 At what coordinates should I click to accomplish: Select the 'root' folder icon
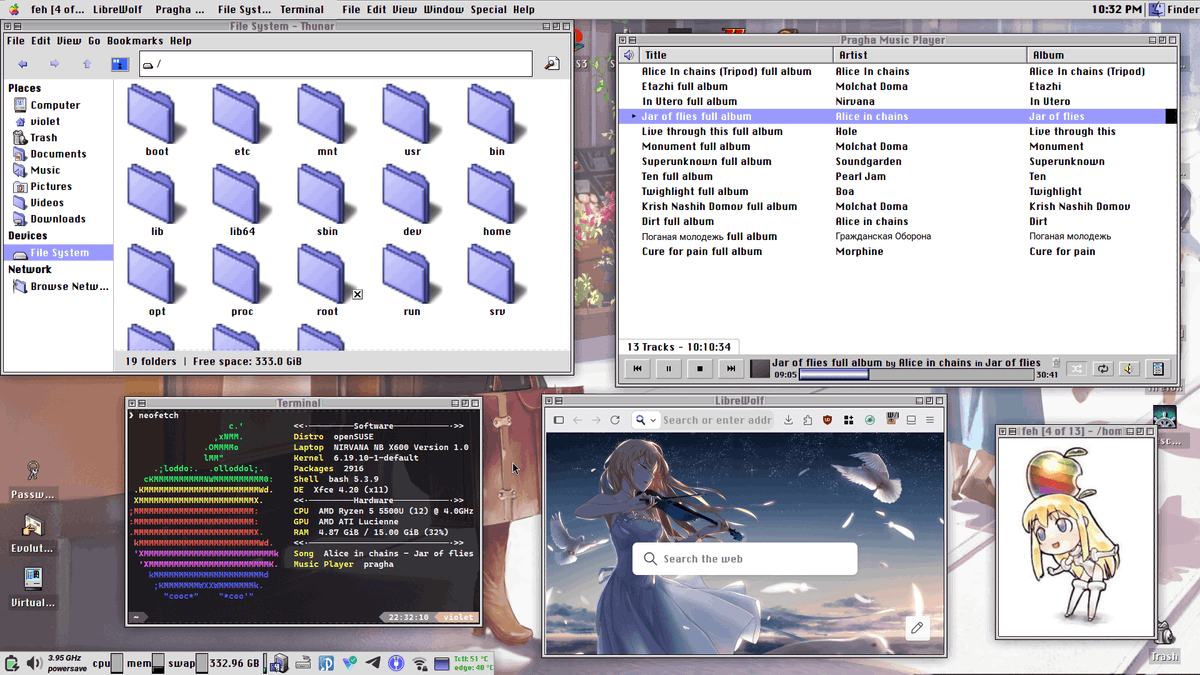[x=327, y=272]
